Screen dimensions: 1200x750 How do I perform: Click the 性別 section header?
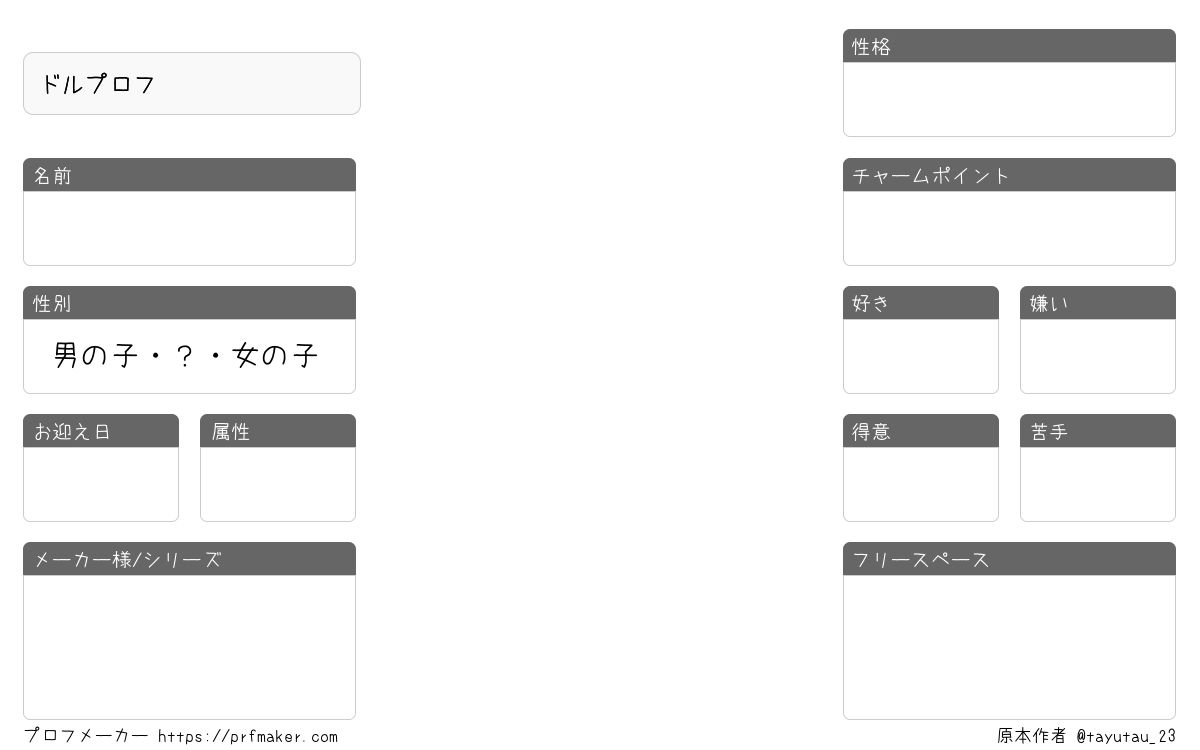[x=189, y=303]
